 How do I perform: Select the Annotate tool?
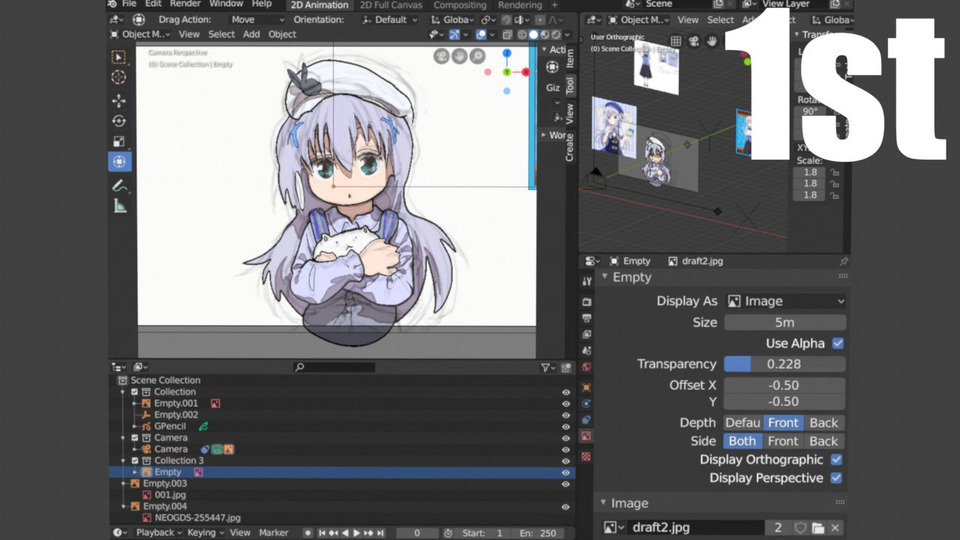(x=119, y=185)
